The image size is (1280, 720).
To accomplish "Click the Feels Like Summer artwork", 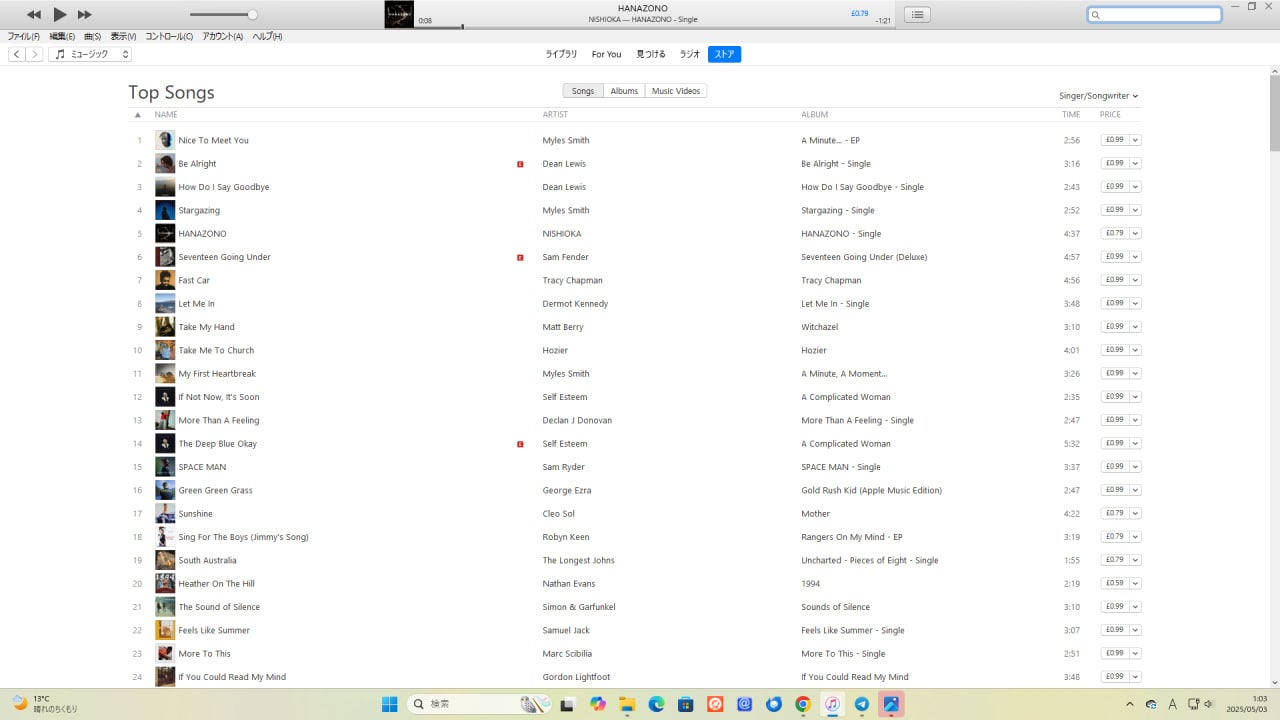I will 165,630.
